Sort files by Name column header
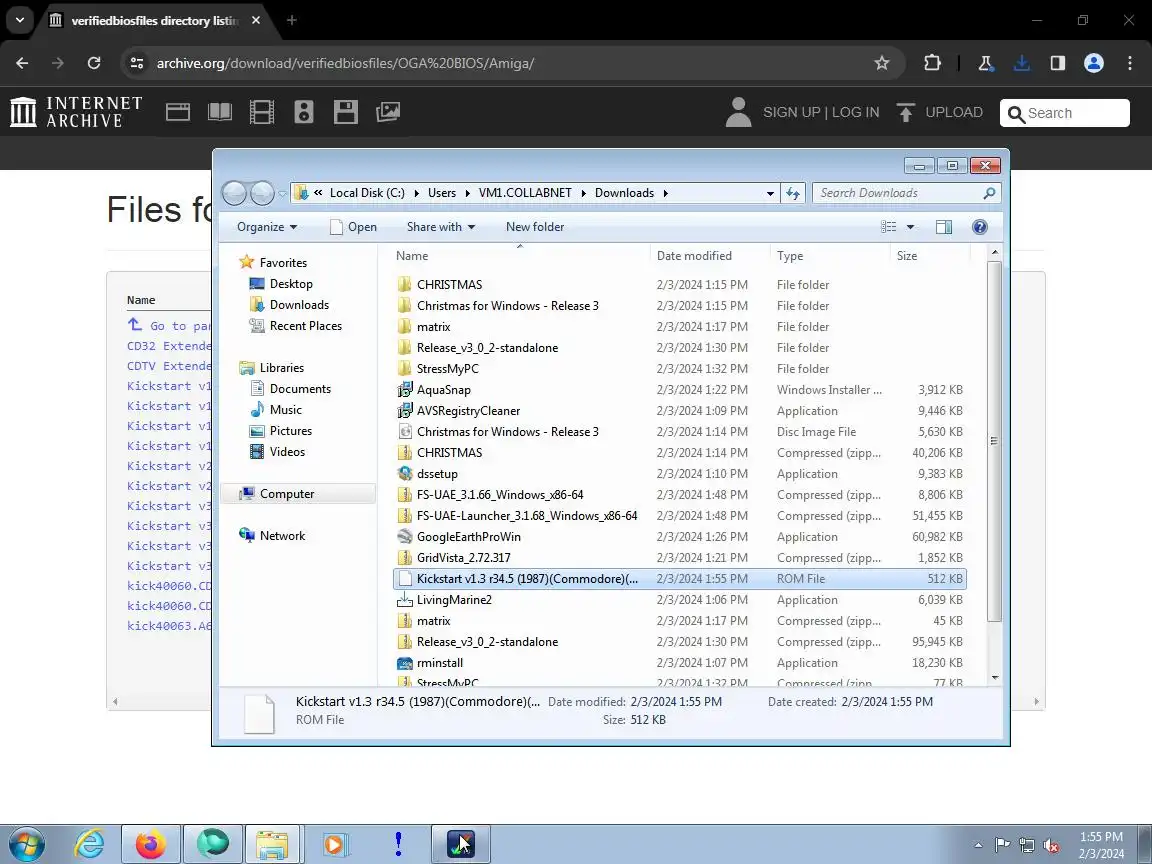This screenshot has height=864, width=1152. pos(519,256)
